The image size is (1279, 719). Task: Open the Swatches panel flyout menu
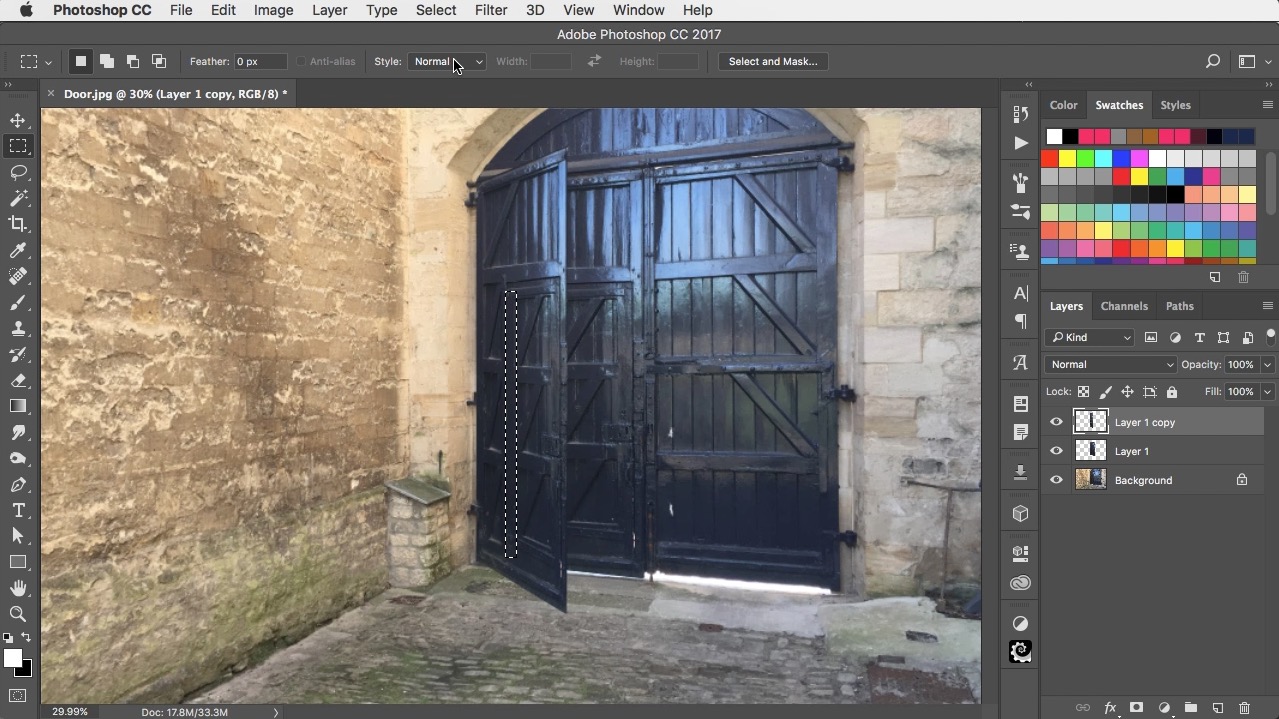1267,105
